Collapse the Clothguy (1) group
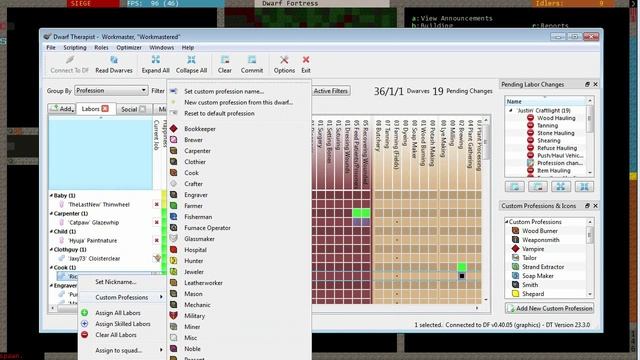Image resolution: width=640 pixels, height=360 pixels. click(51, 249)
